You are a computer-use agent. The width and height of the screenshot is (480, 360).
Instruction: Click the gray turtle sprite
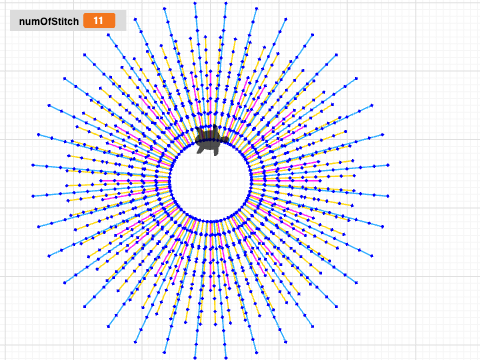[212, 140]
